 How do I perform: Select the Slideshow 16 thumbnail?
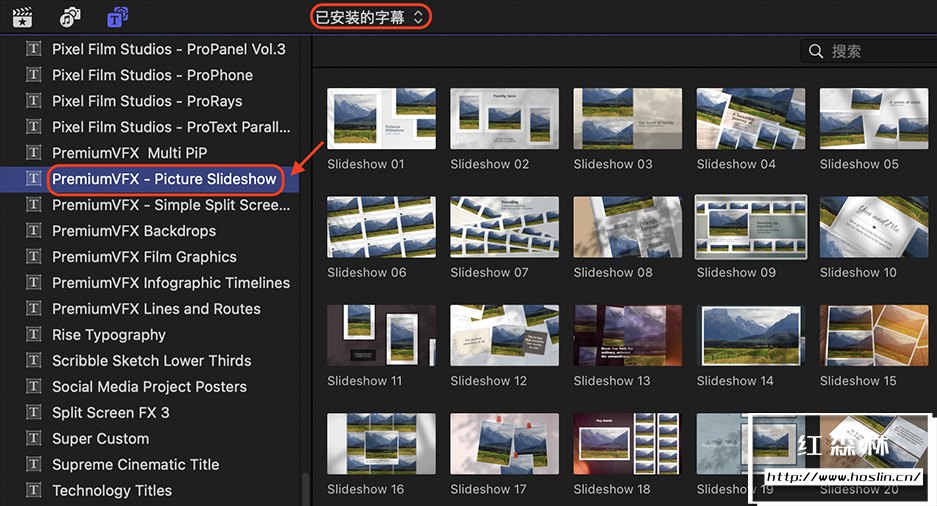pos(381,444)
